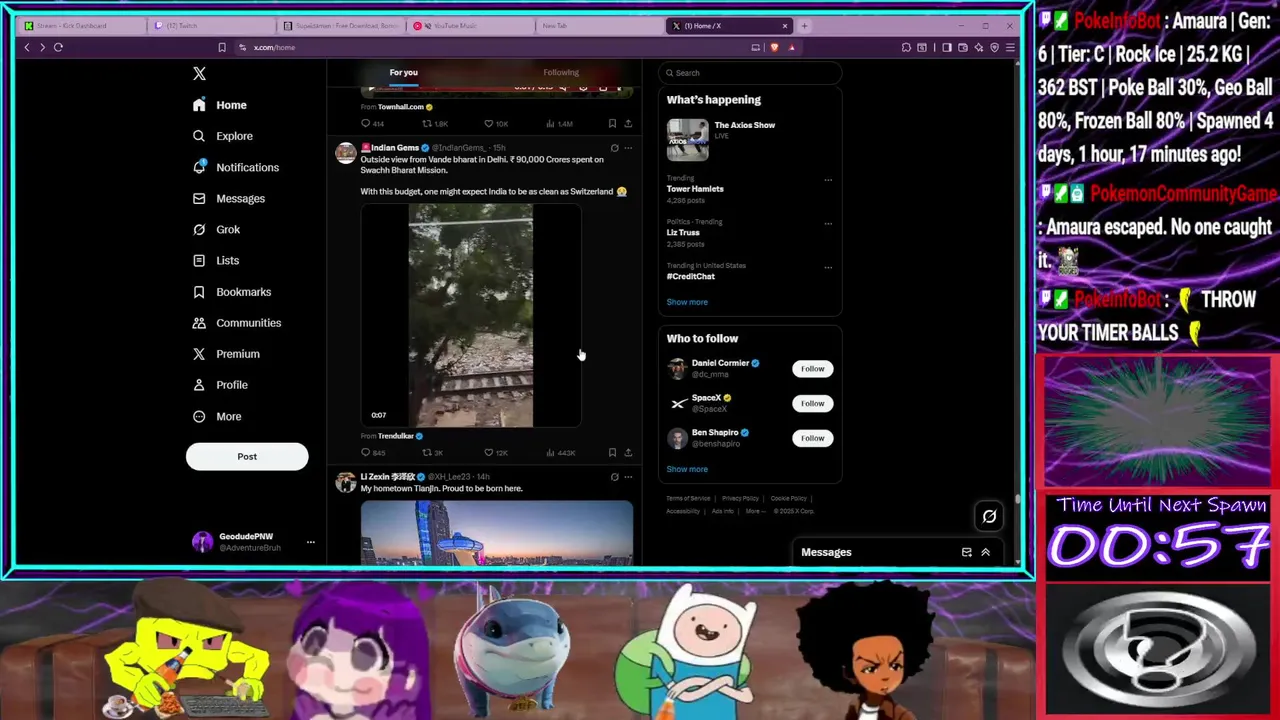This screenshot has width=1280, height=720.
Task: Click Show more under What's happening
Action: click(x=687, y=302)
